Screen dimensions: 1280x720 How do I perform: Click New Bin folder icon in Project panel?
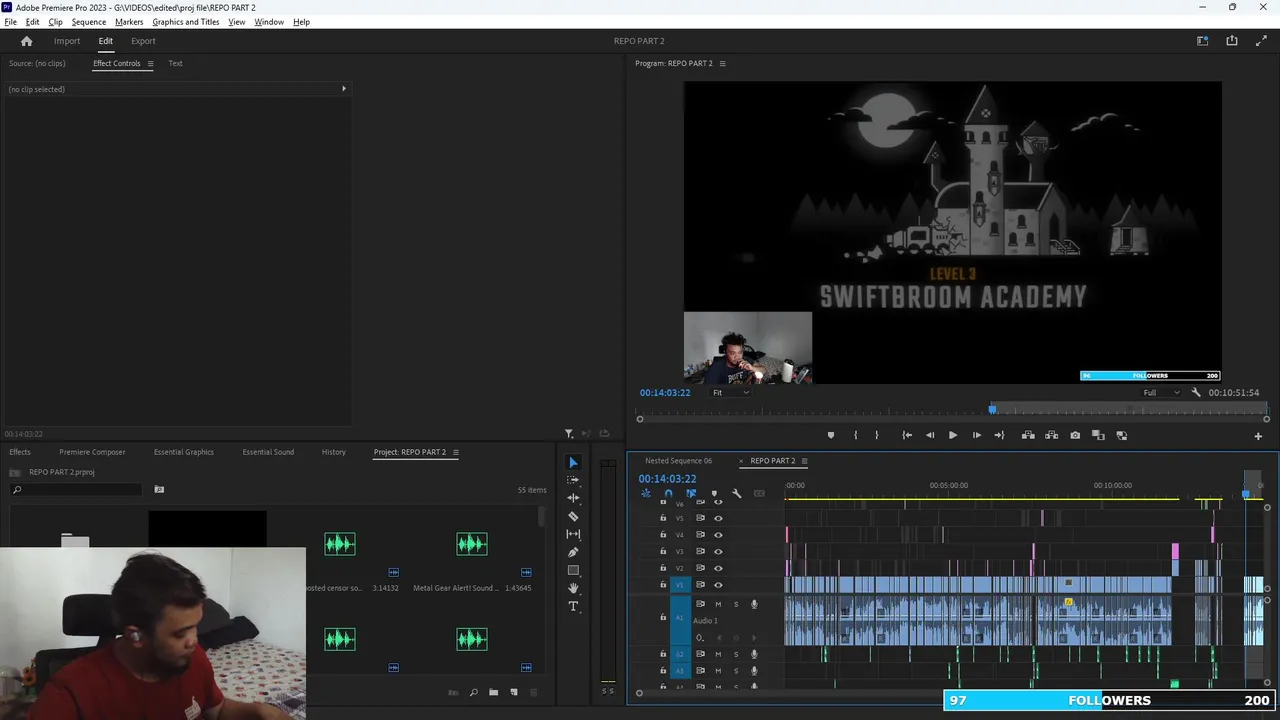493,692
